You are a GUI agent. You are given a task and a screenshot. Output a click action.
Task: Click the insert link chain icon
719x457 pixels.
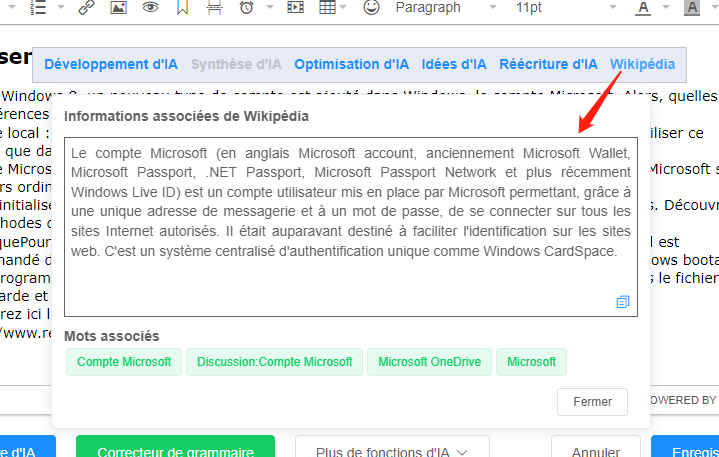[86, 7]
